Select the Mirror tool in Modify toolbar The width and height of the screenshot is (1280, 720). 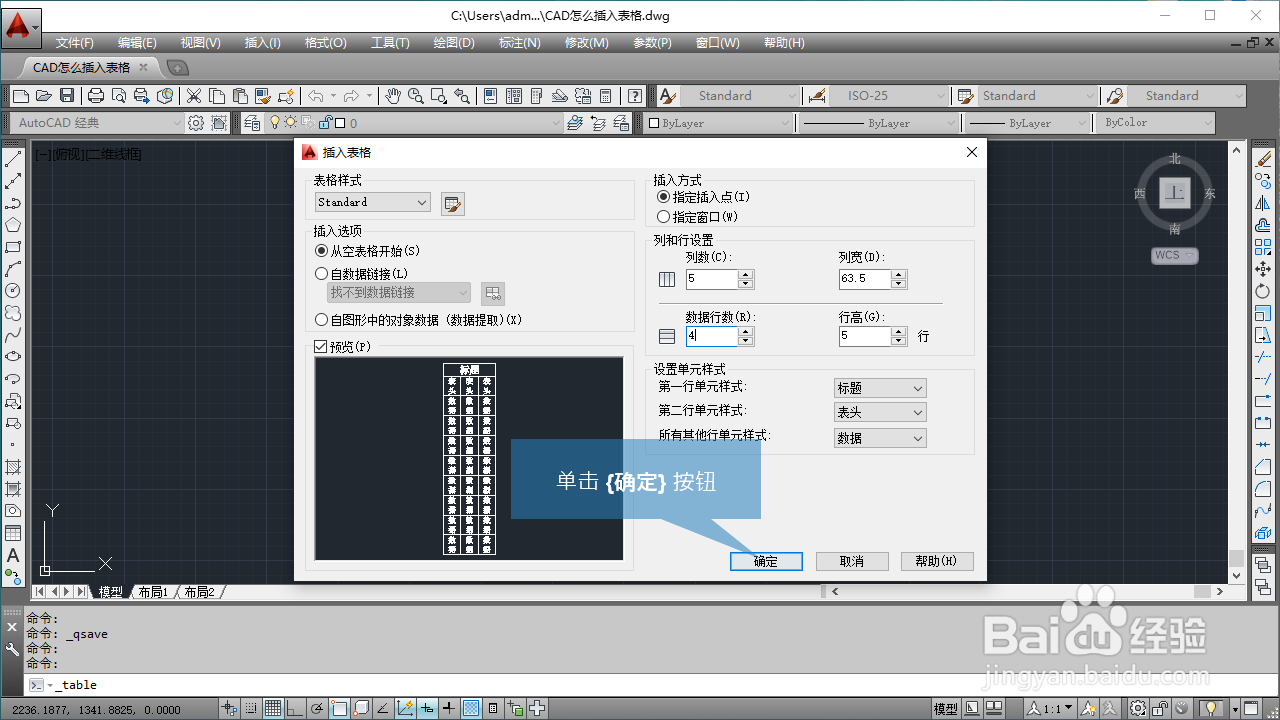(x=1263, y=203)
